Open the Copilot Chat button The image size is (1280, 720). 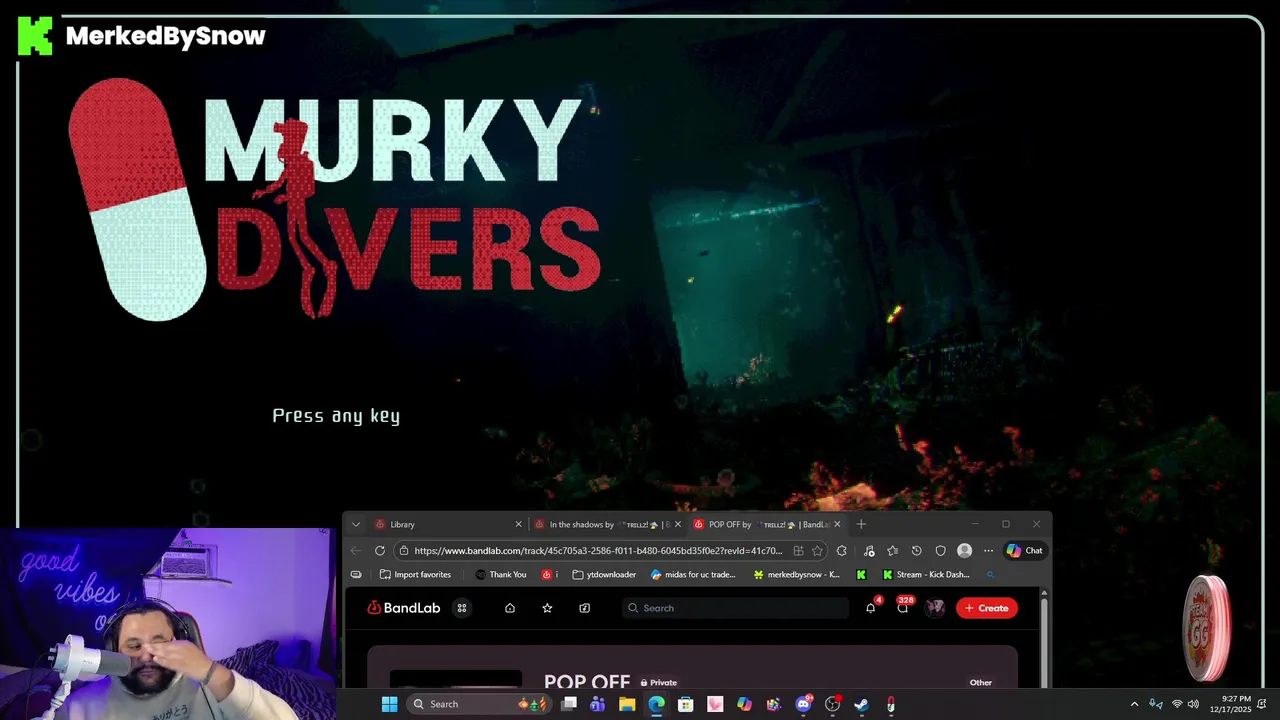pyautogui.click(x=1024, y=551)
